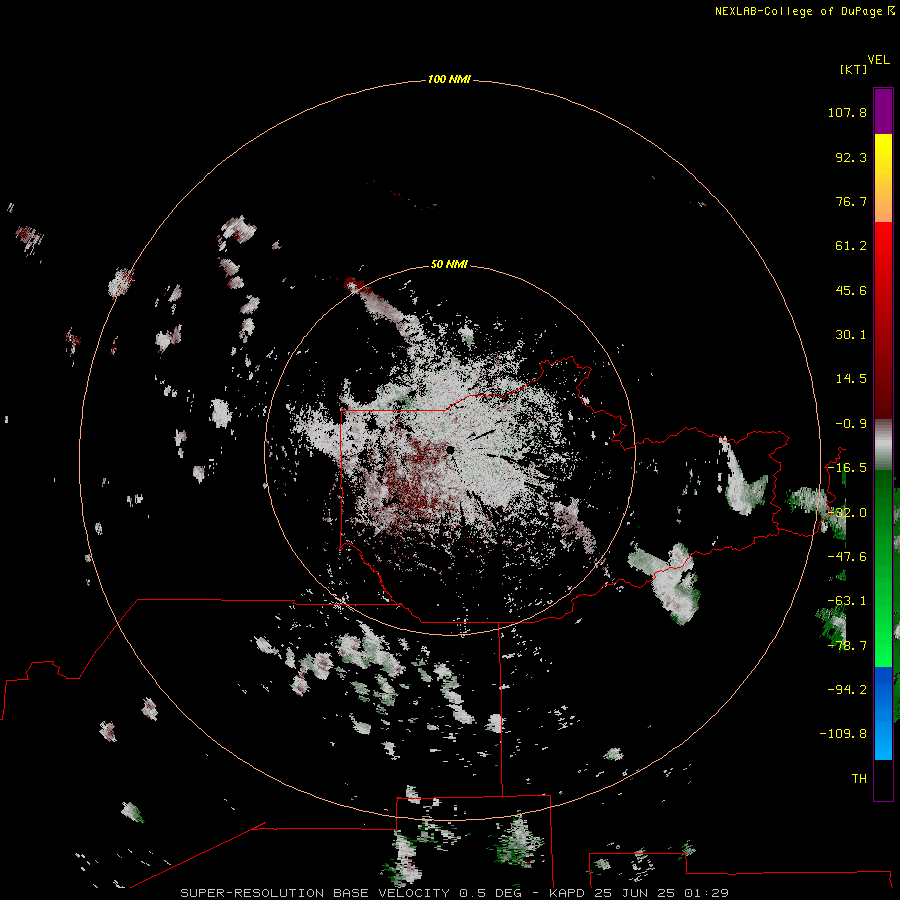This screenshot has height=900, width=900.
Task: Click the 30.1 value on velocity scale
Action: point(851,335)
